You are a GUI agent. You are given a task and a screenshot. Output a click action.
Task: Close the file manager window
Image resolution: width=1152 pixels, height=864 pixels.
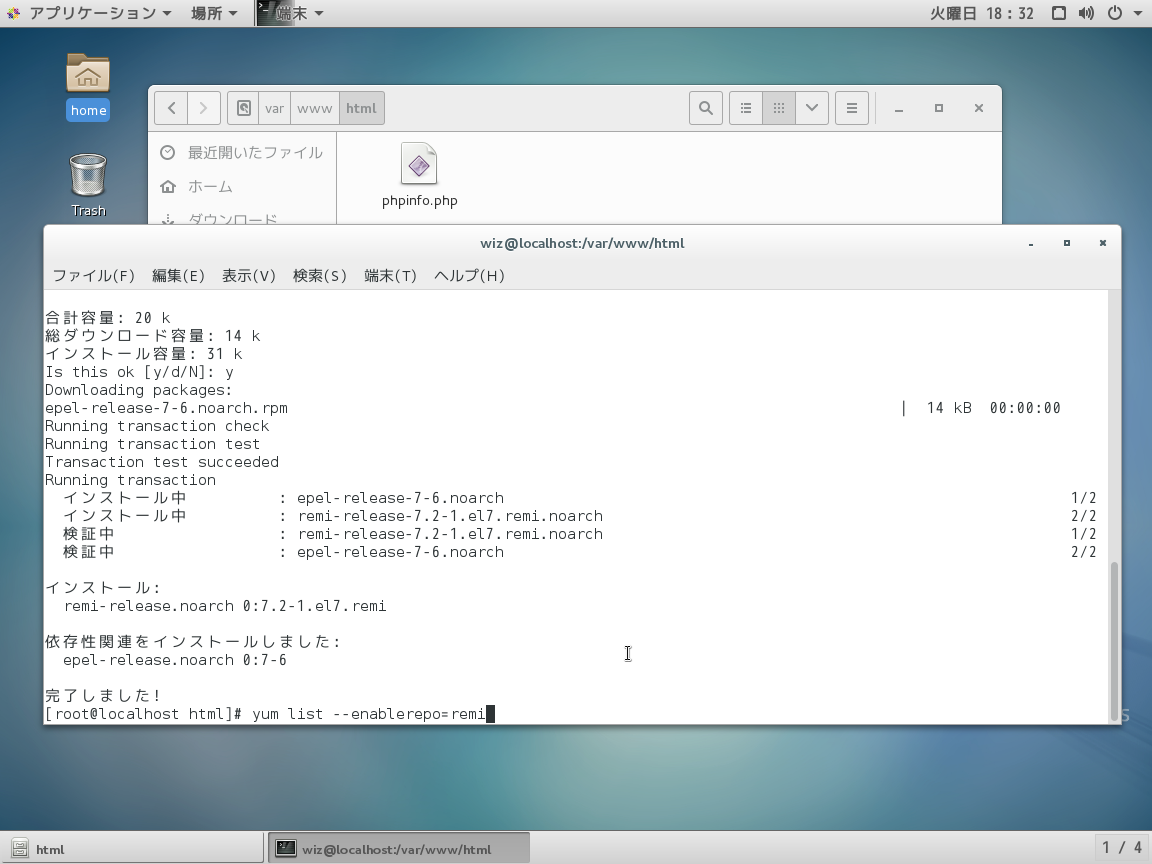click(979, 108)
